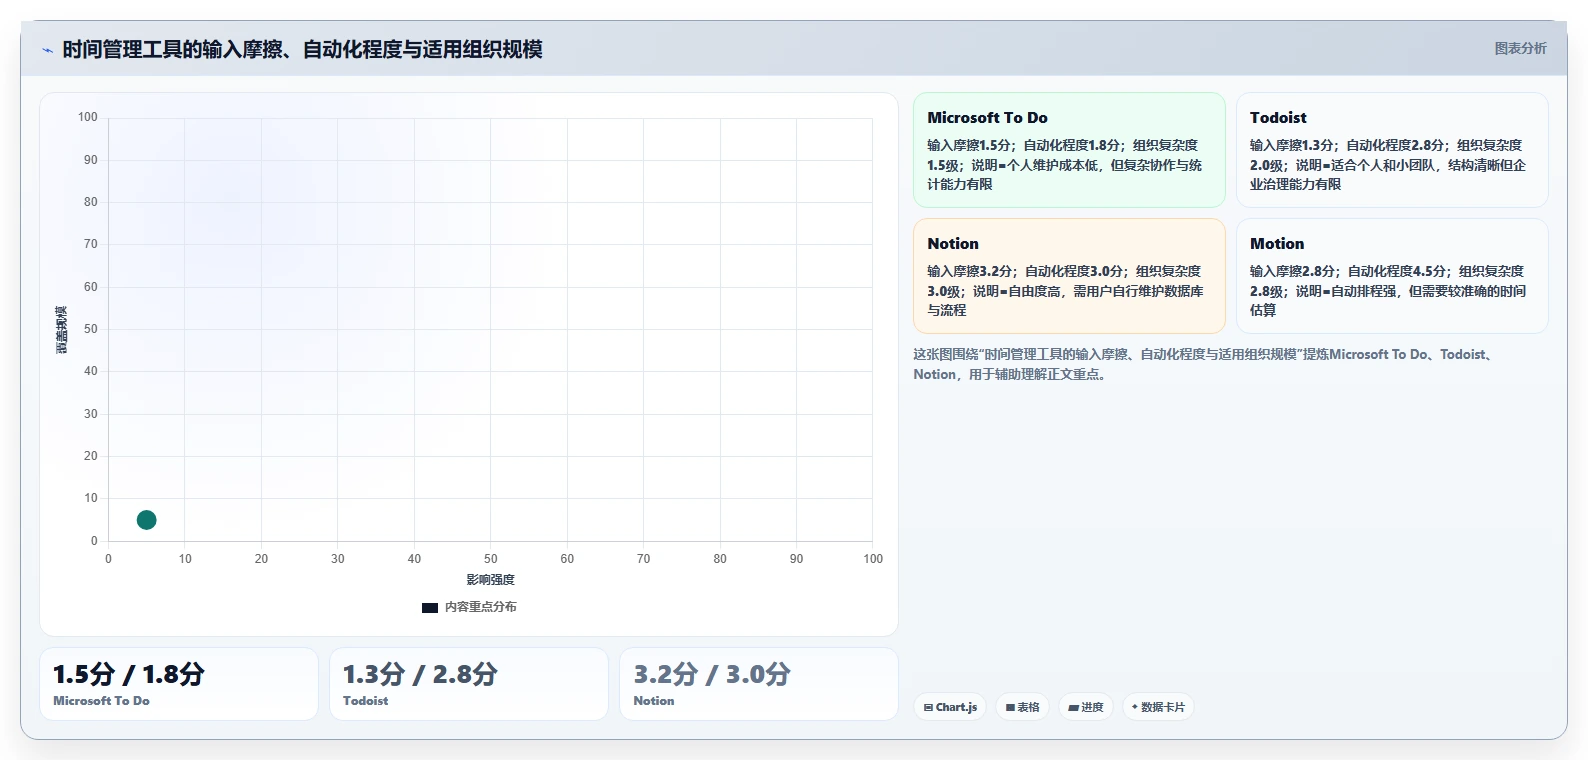Open the Microsoft To Do info card
Image resolution: width=1588 pixels, height=760 pixels.
coord(1069,150)
